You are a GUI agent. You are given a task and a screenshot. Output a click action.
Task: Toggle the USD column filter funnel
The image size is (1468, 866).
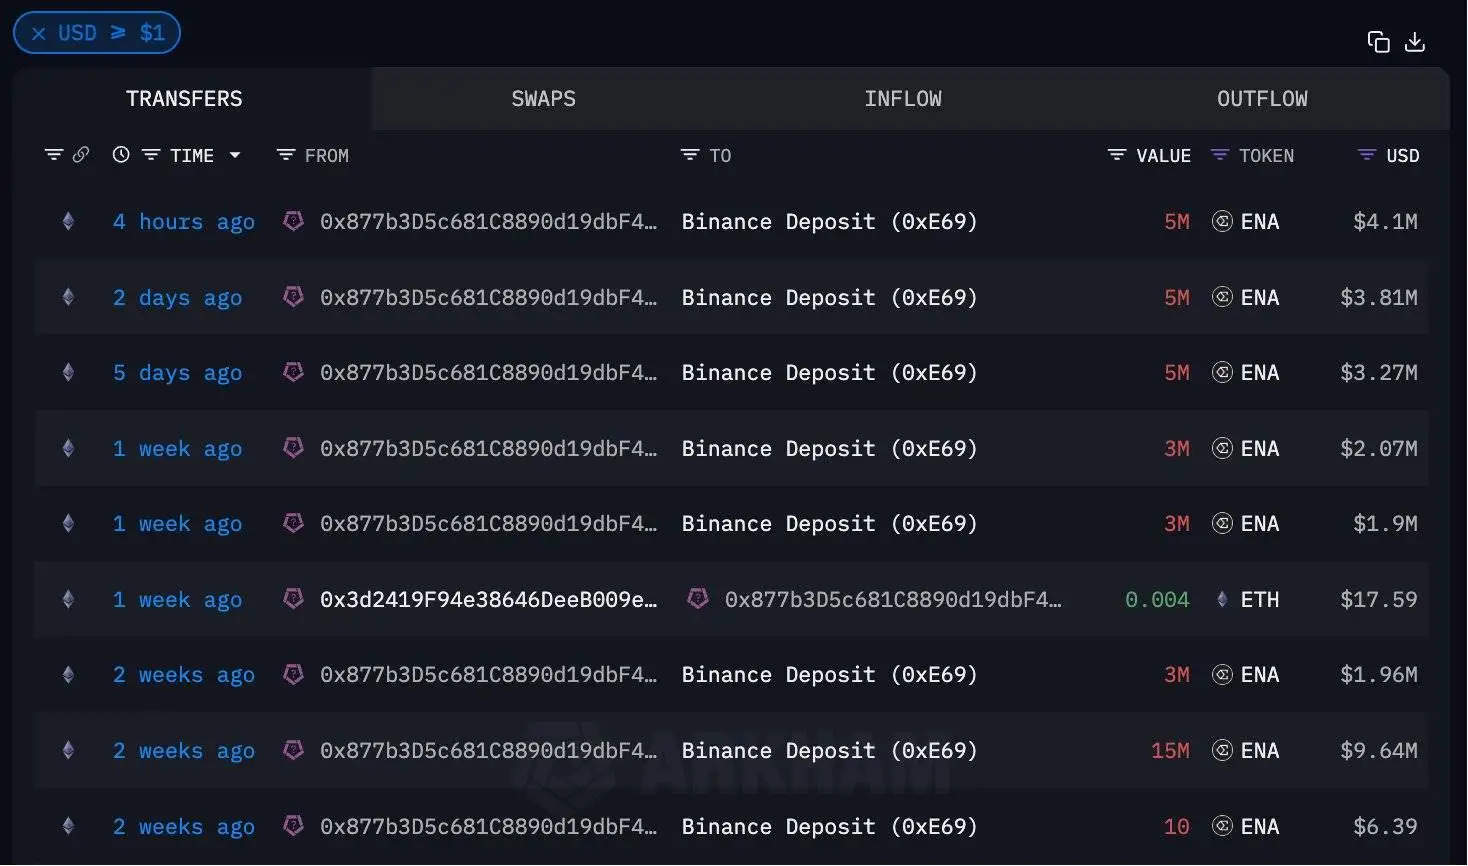pyautogui.click(x=1364, y=154)
